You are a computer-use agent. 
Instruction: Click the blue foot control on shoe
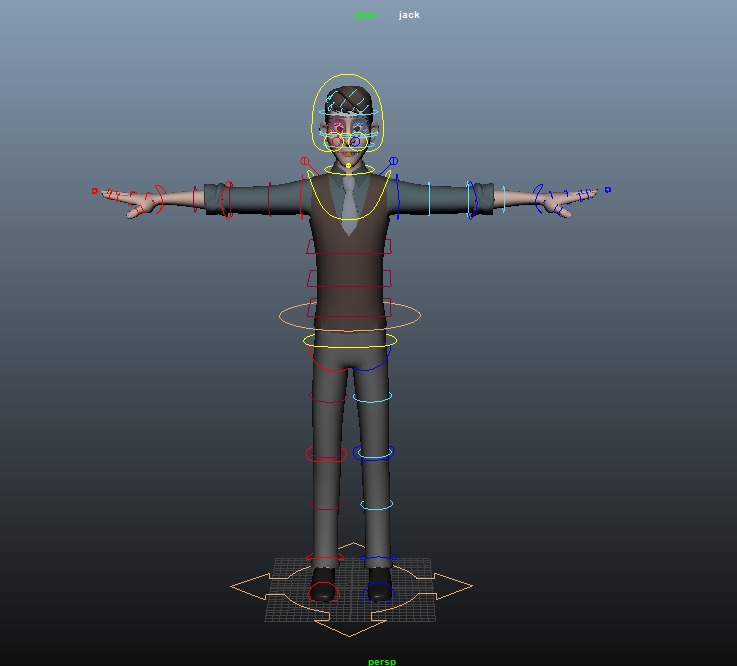[378, 589]
